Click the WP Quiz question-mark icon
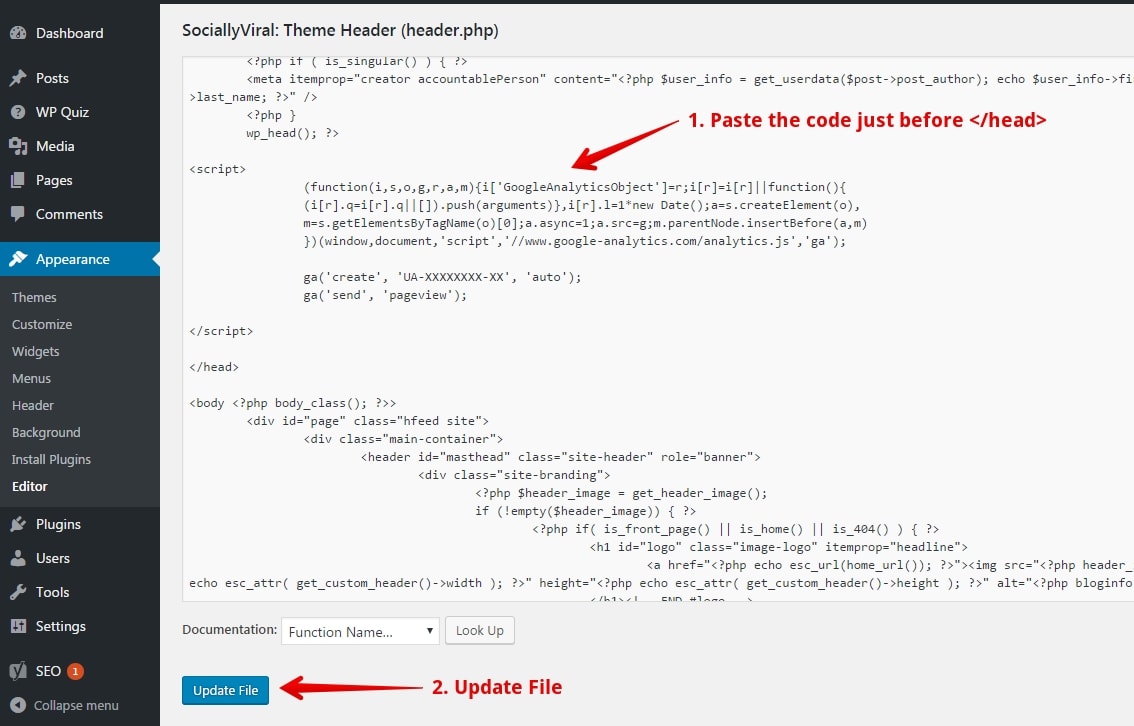The height and width of the screenshot is (726, 1134). pos(18,112)
